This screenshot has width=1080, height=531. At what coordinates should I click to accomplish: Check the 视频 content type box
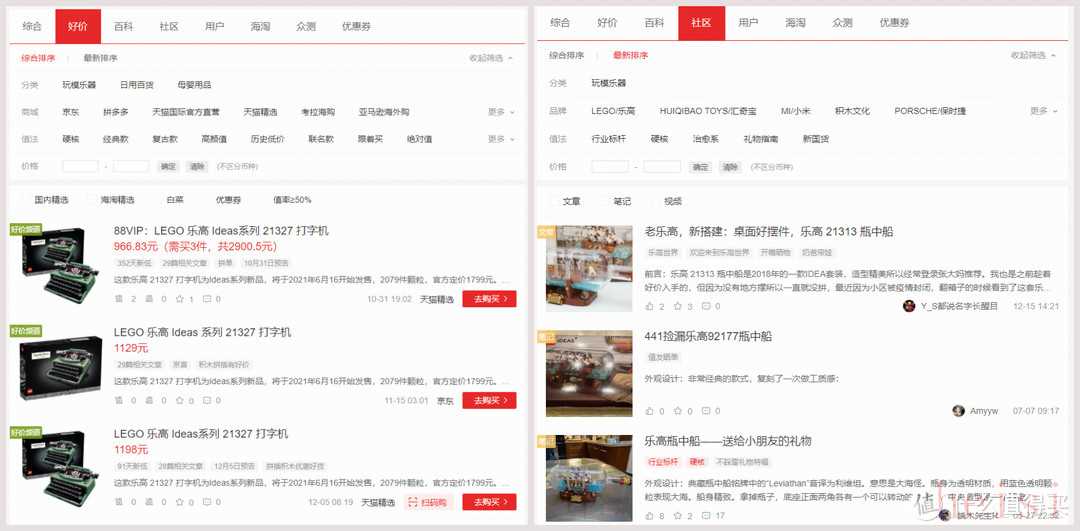[656, 201]
